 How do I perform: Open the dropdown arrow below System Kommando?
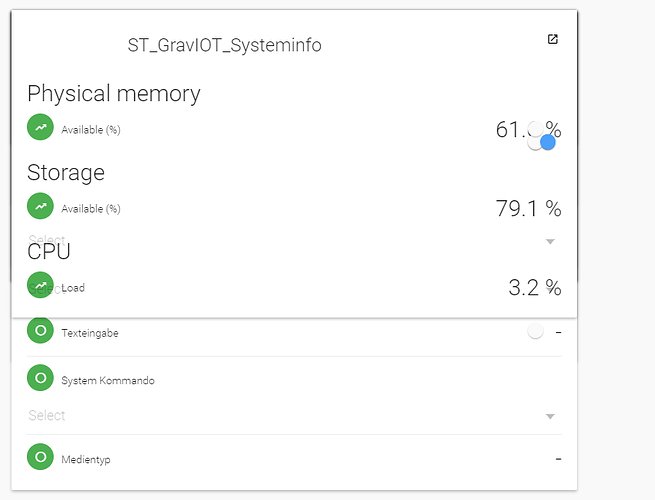(x=550, y=416)
